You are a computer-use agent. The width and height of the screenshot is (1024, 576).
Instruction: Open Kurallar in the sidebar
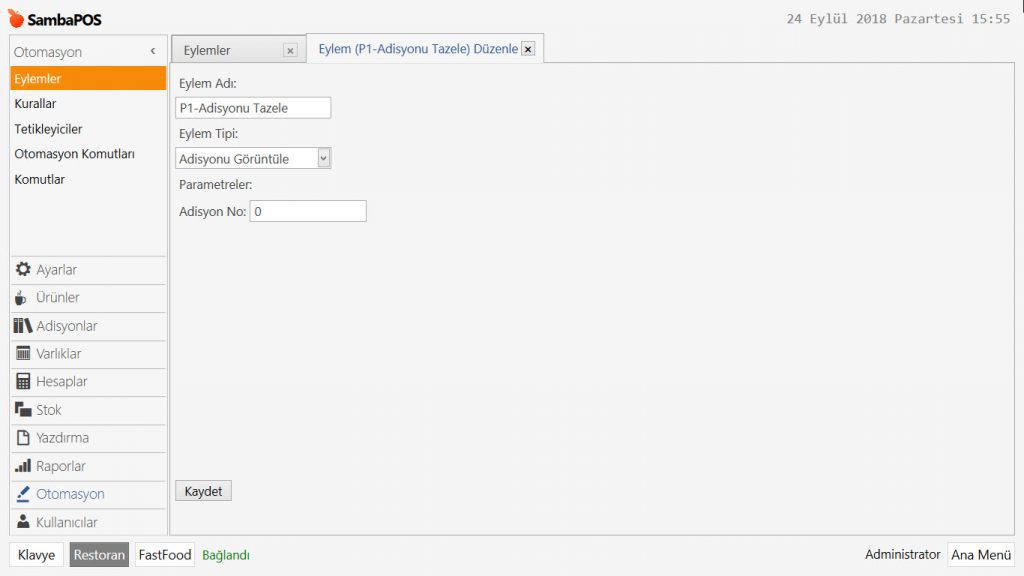point(35,103)
